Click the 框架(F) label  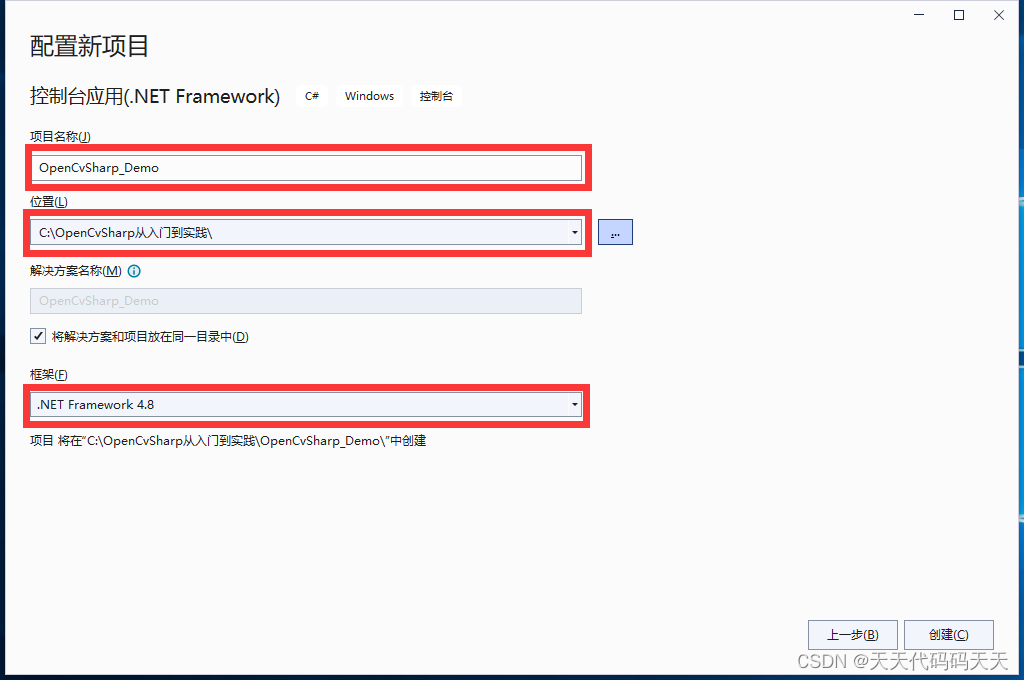click(x=49, y=375)
